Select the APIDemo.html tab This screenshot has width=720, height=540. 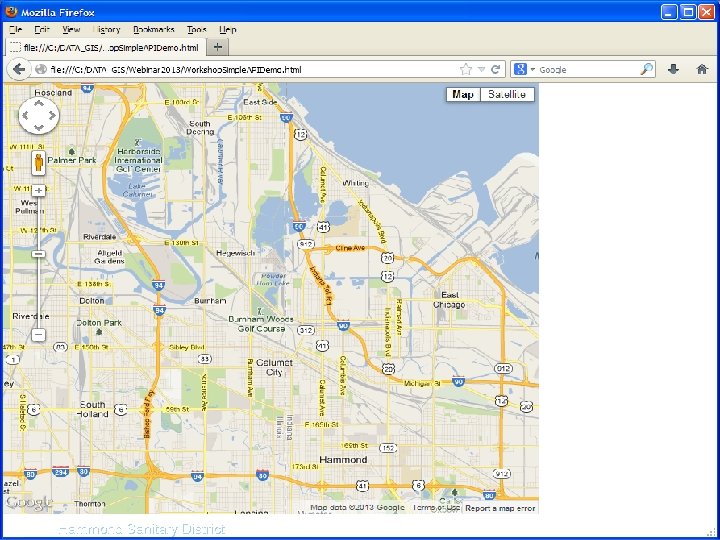pos(105,47)
